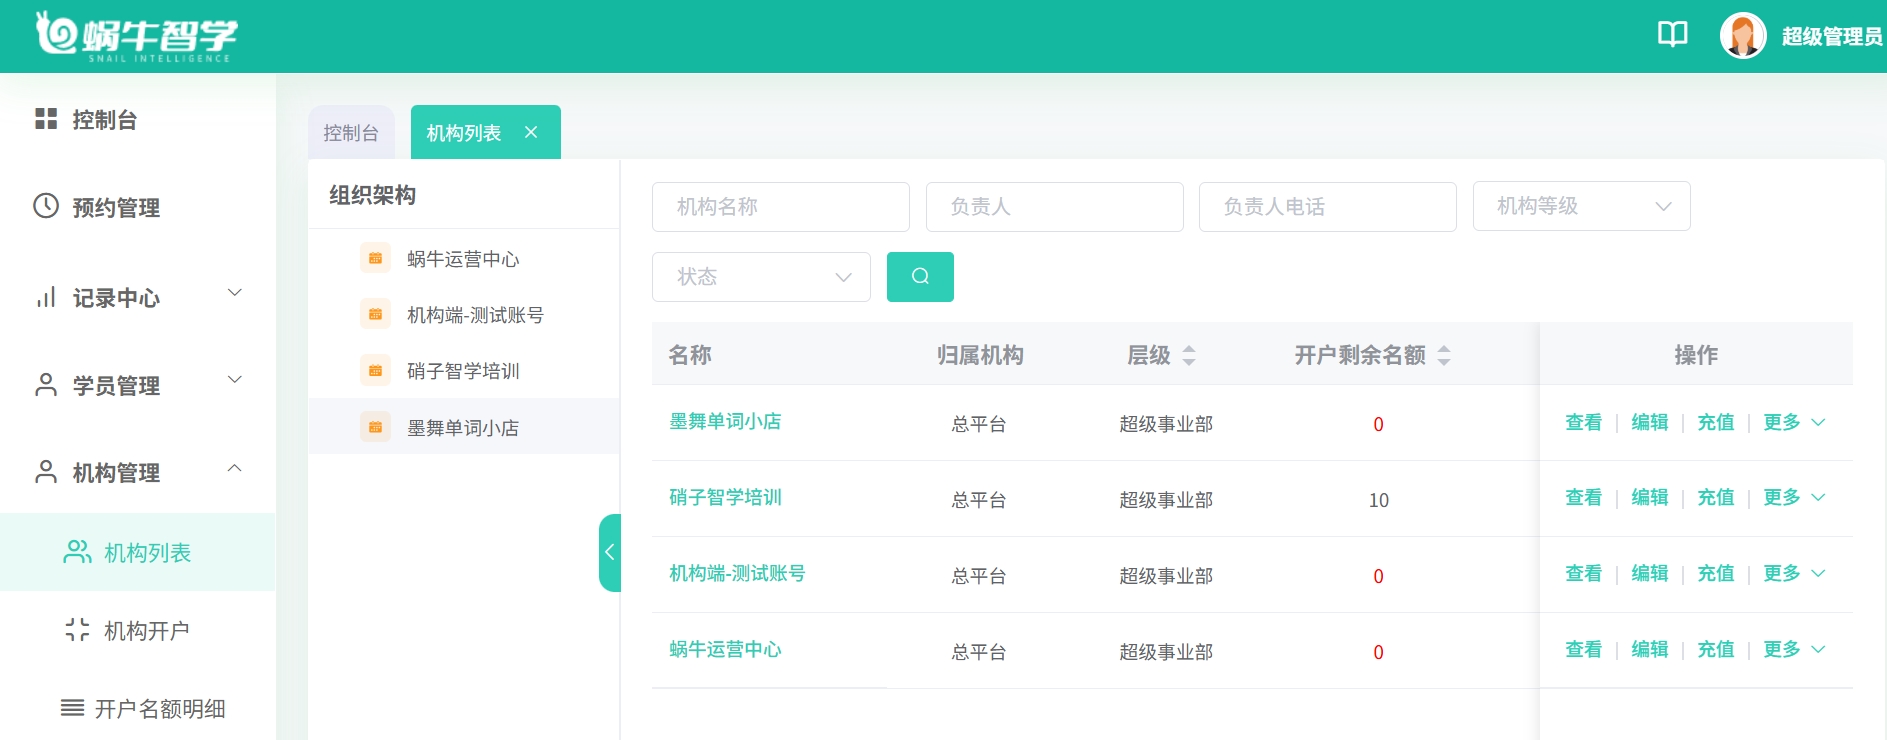
Task: Open the 硝子智学培训 name link in table
Action: [725, 497]
